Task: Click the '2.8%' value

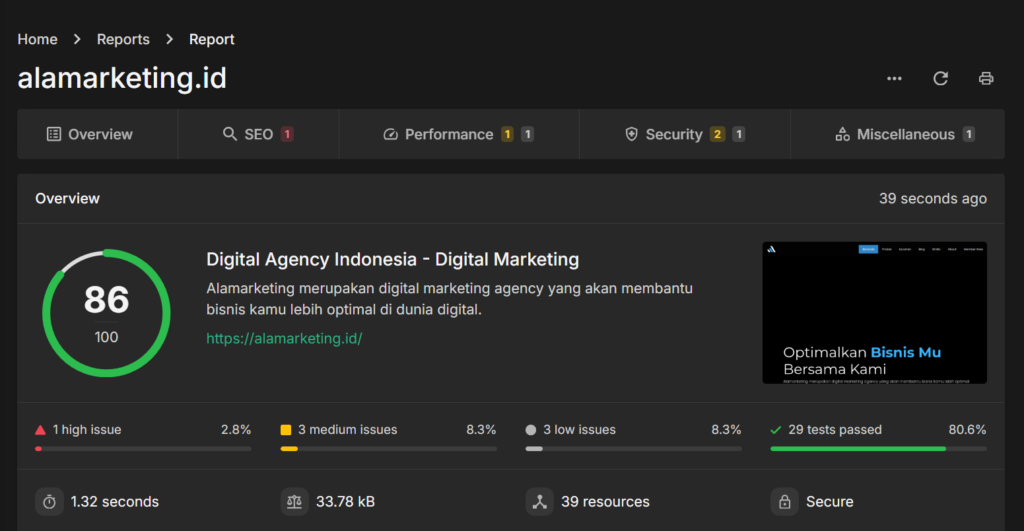Action: coord(236,430)
